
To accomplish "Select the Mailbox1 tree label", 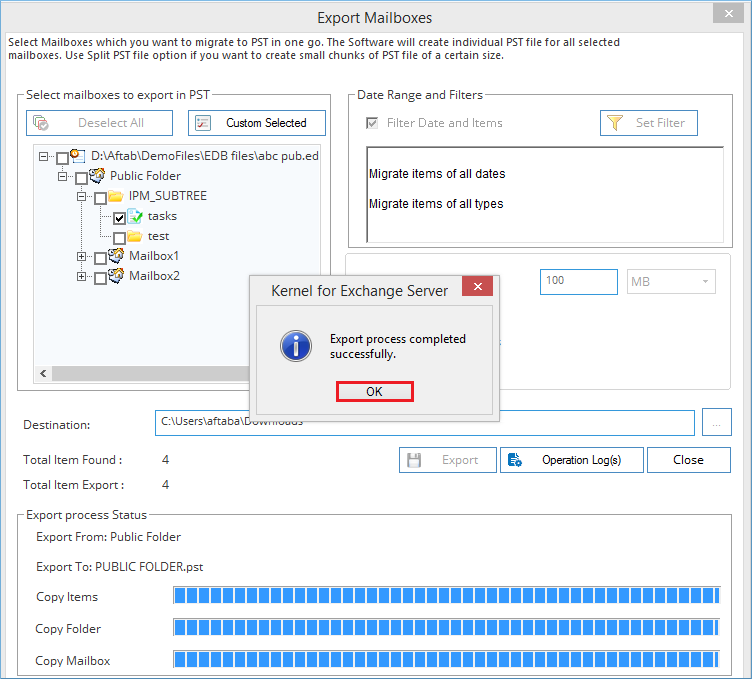I will click(x=154, y=256).
